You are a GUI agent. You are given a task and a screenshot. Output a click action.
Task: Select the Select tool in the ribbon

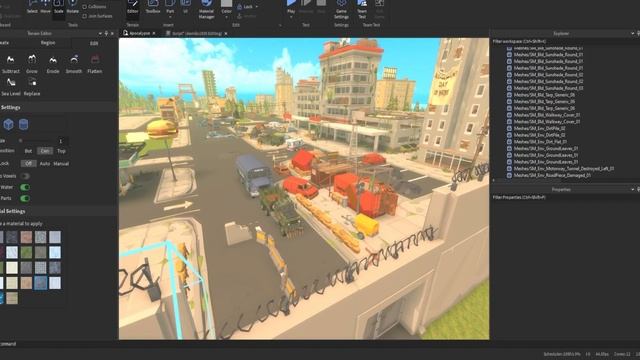(x=32, y=7)
